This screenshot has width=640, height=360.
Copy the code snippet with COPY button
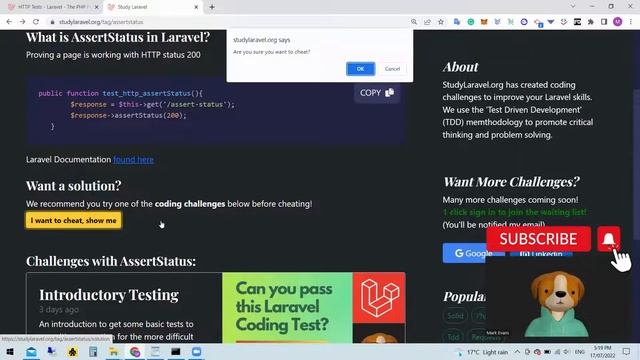pos(377,93)
